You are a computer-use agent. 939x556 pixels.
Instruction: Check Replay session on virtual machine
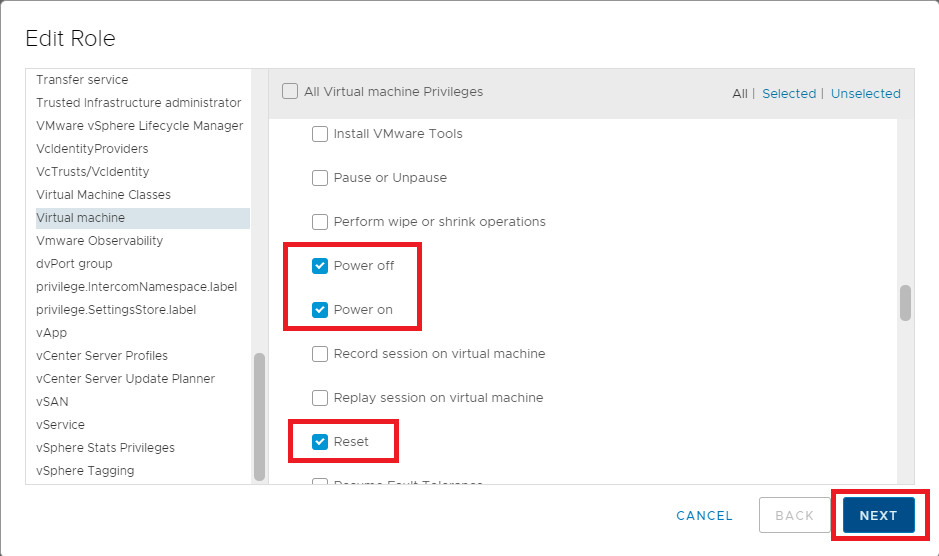(320, 398)
